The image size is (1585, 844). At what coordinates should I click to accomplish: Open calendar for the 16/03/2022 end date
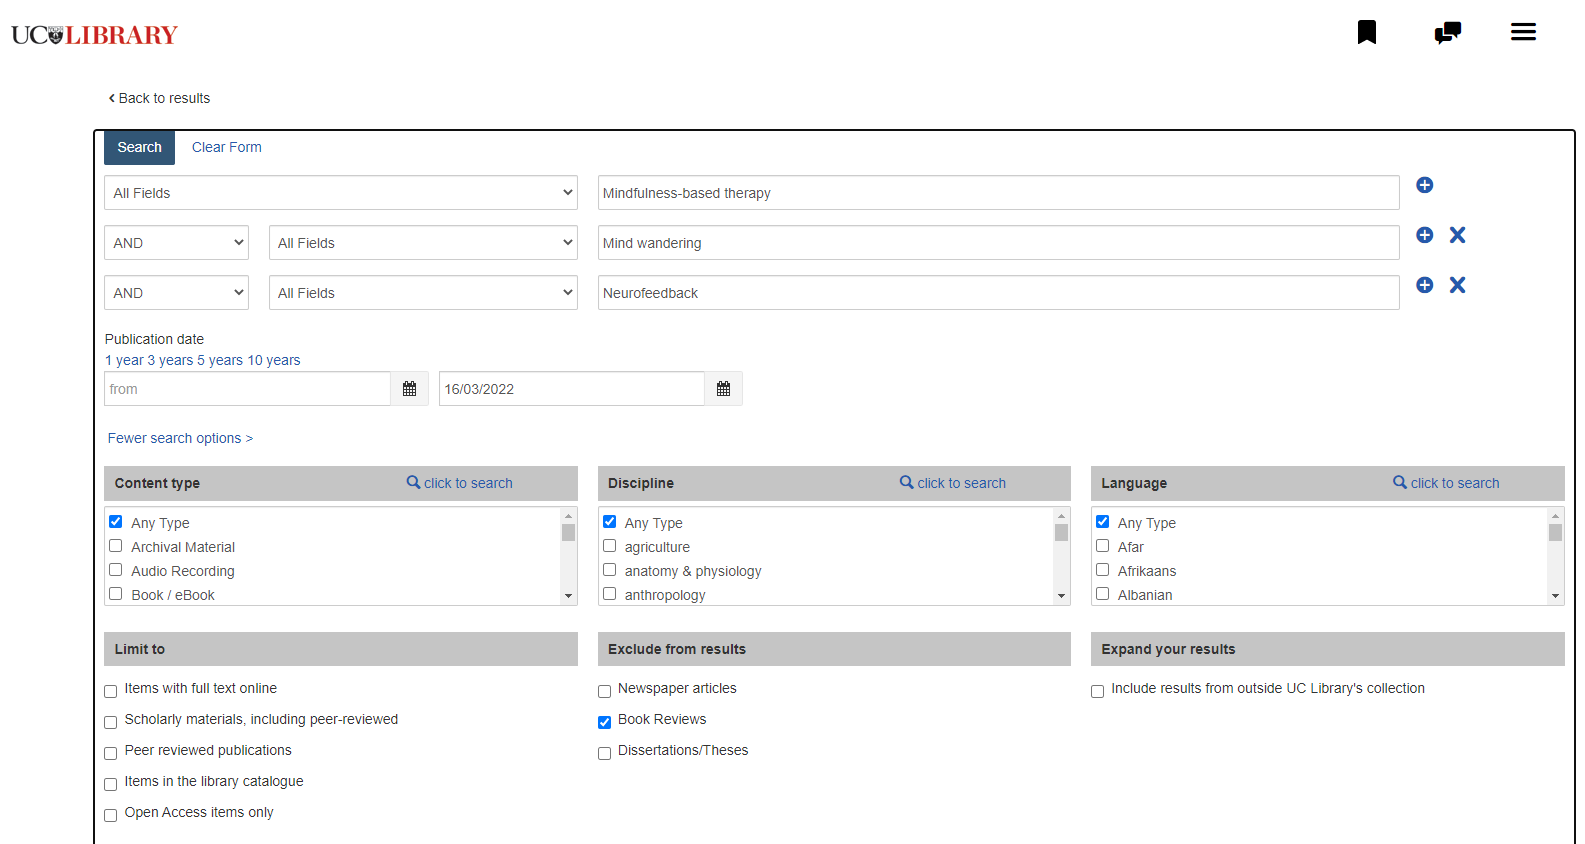click(x=723, y=389)
